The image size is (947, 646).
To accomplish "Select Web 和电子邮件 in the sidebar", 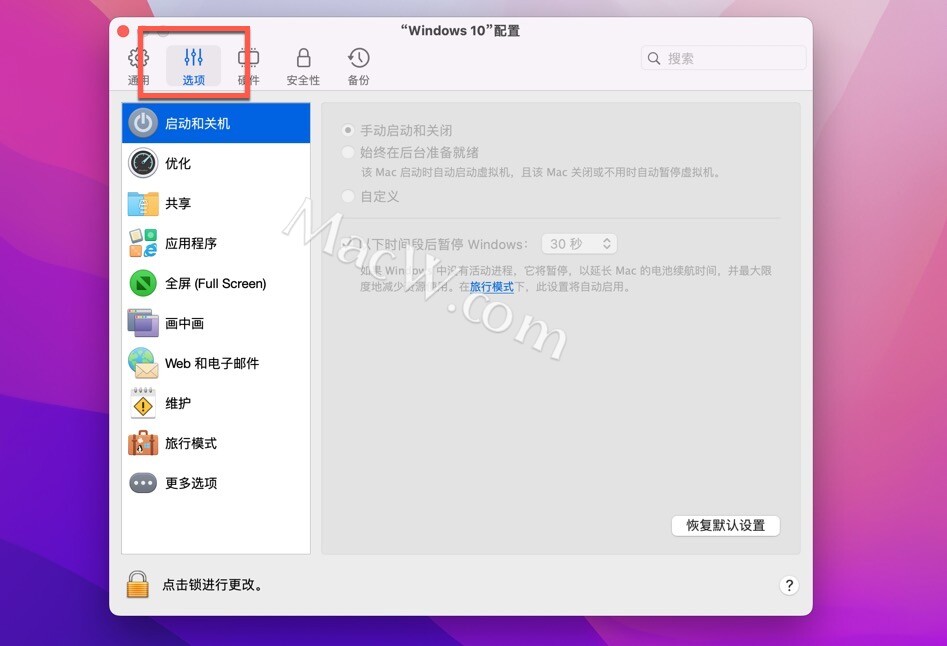I will click(216, 363).
